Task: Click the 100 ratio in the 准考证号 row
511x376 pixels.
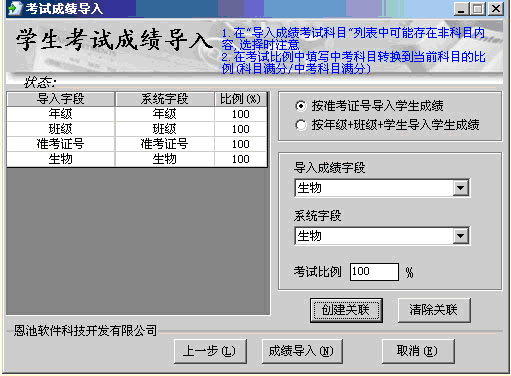Action: pyautogui.click(x=240, y=144)
